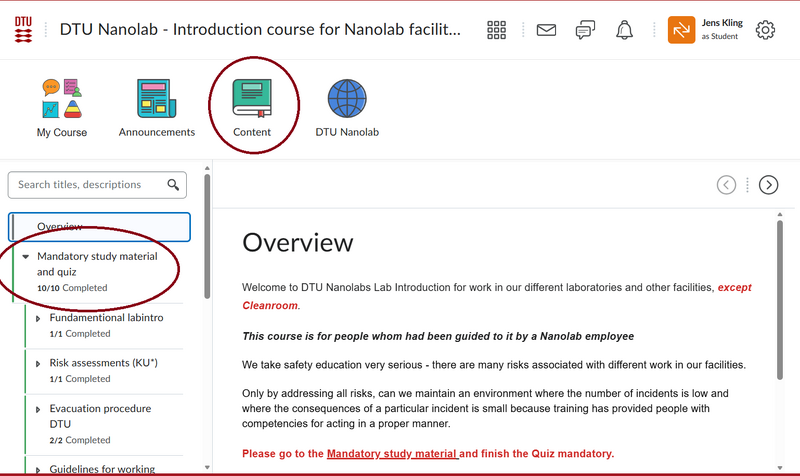
Task: Go to previous content page arrow
Action: pyautogui.click(x=726, y=185)
